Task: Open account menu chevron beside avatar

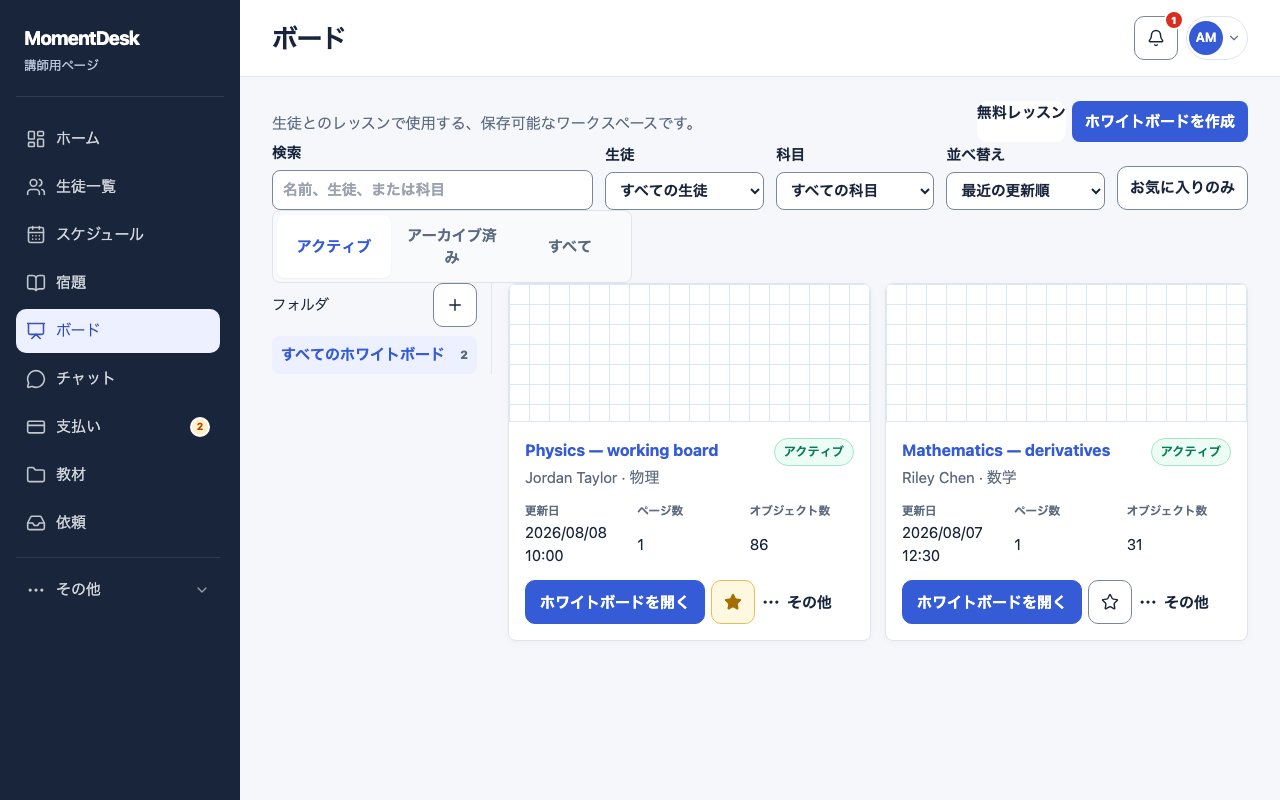Action: (x=1234, y=38)
